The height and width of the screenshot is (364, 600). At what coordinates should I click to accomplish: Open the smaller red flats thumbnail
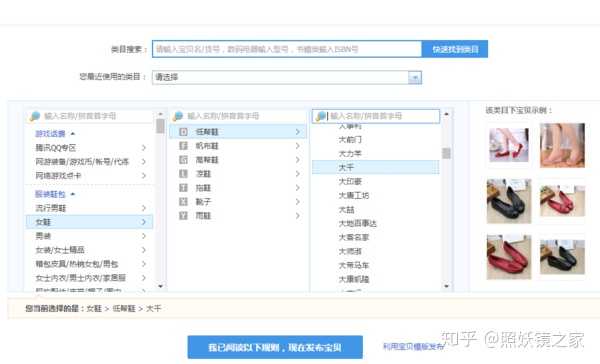[562, 201]
